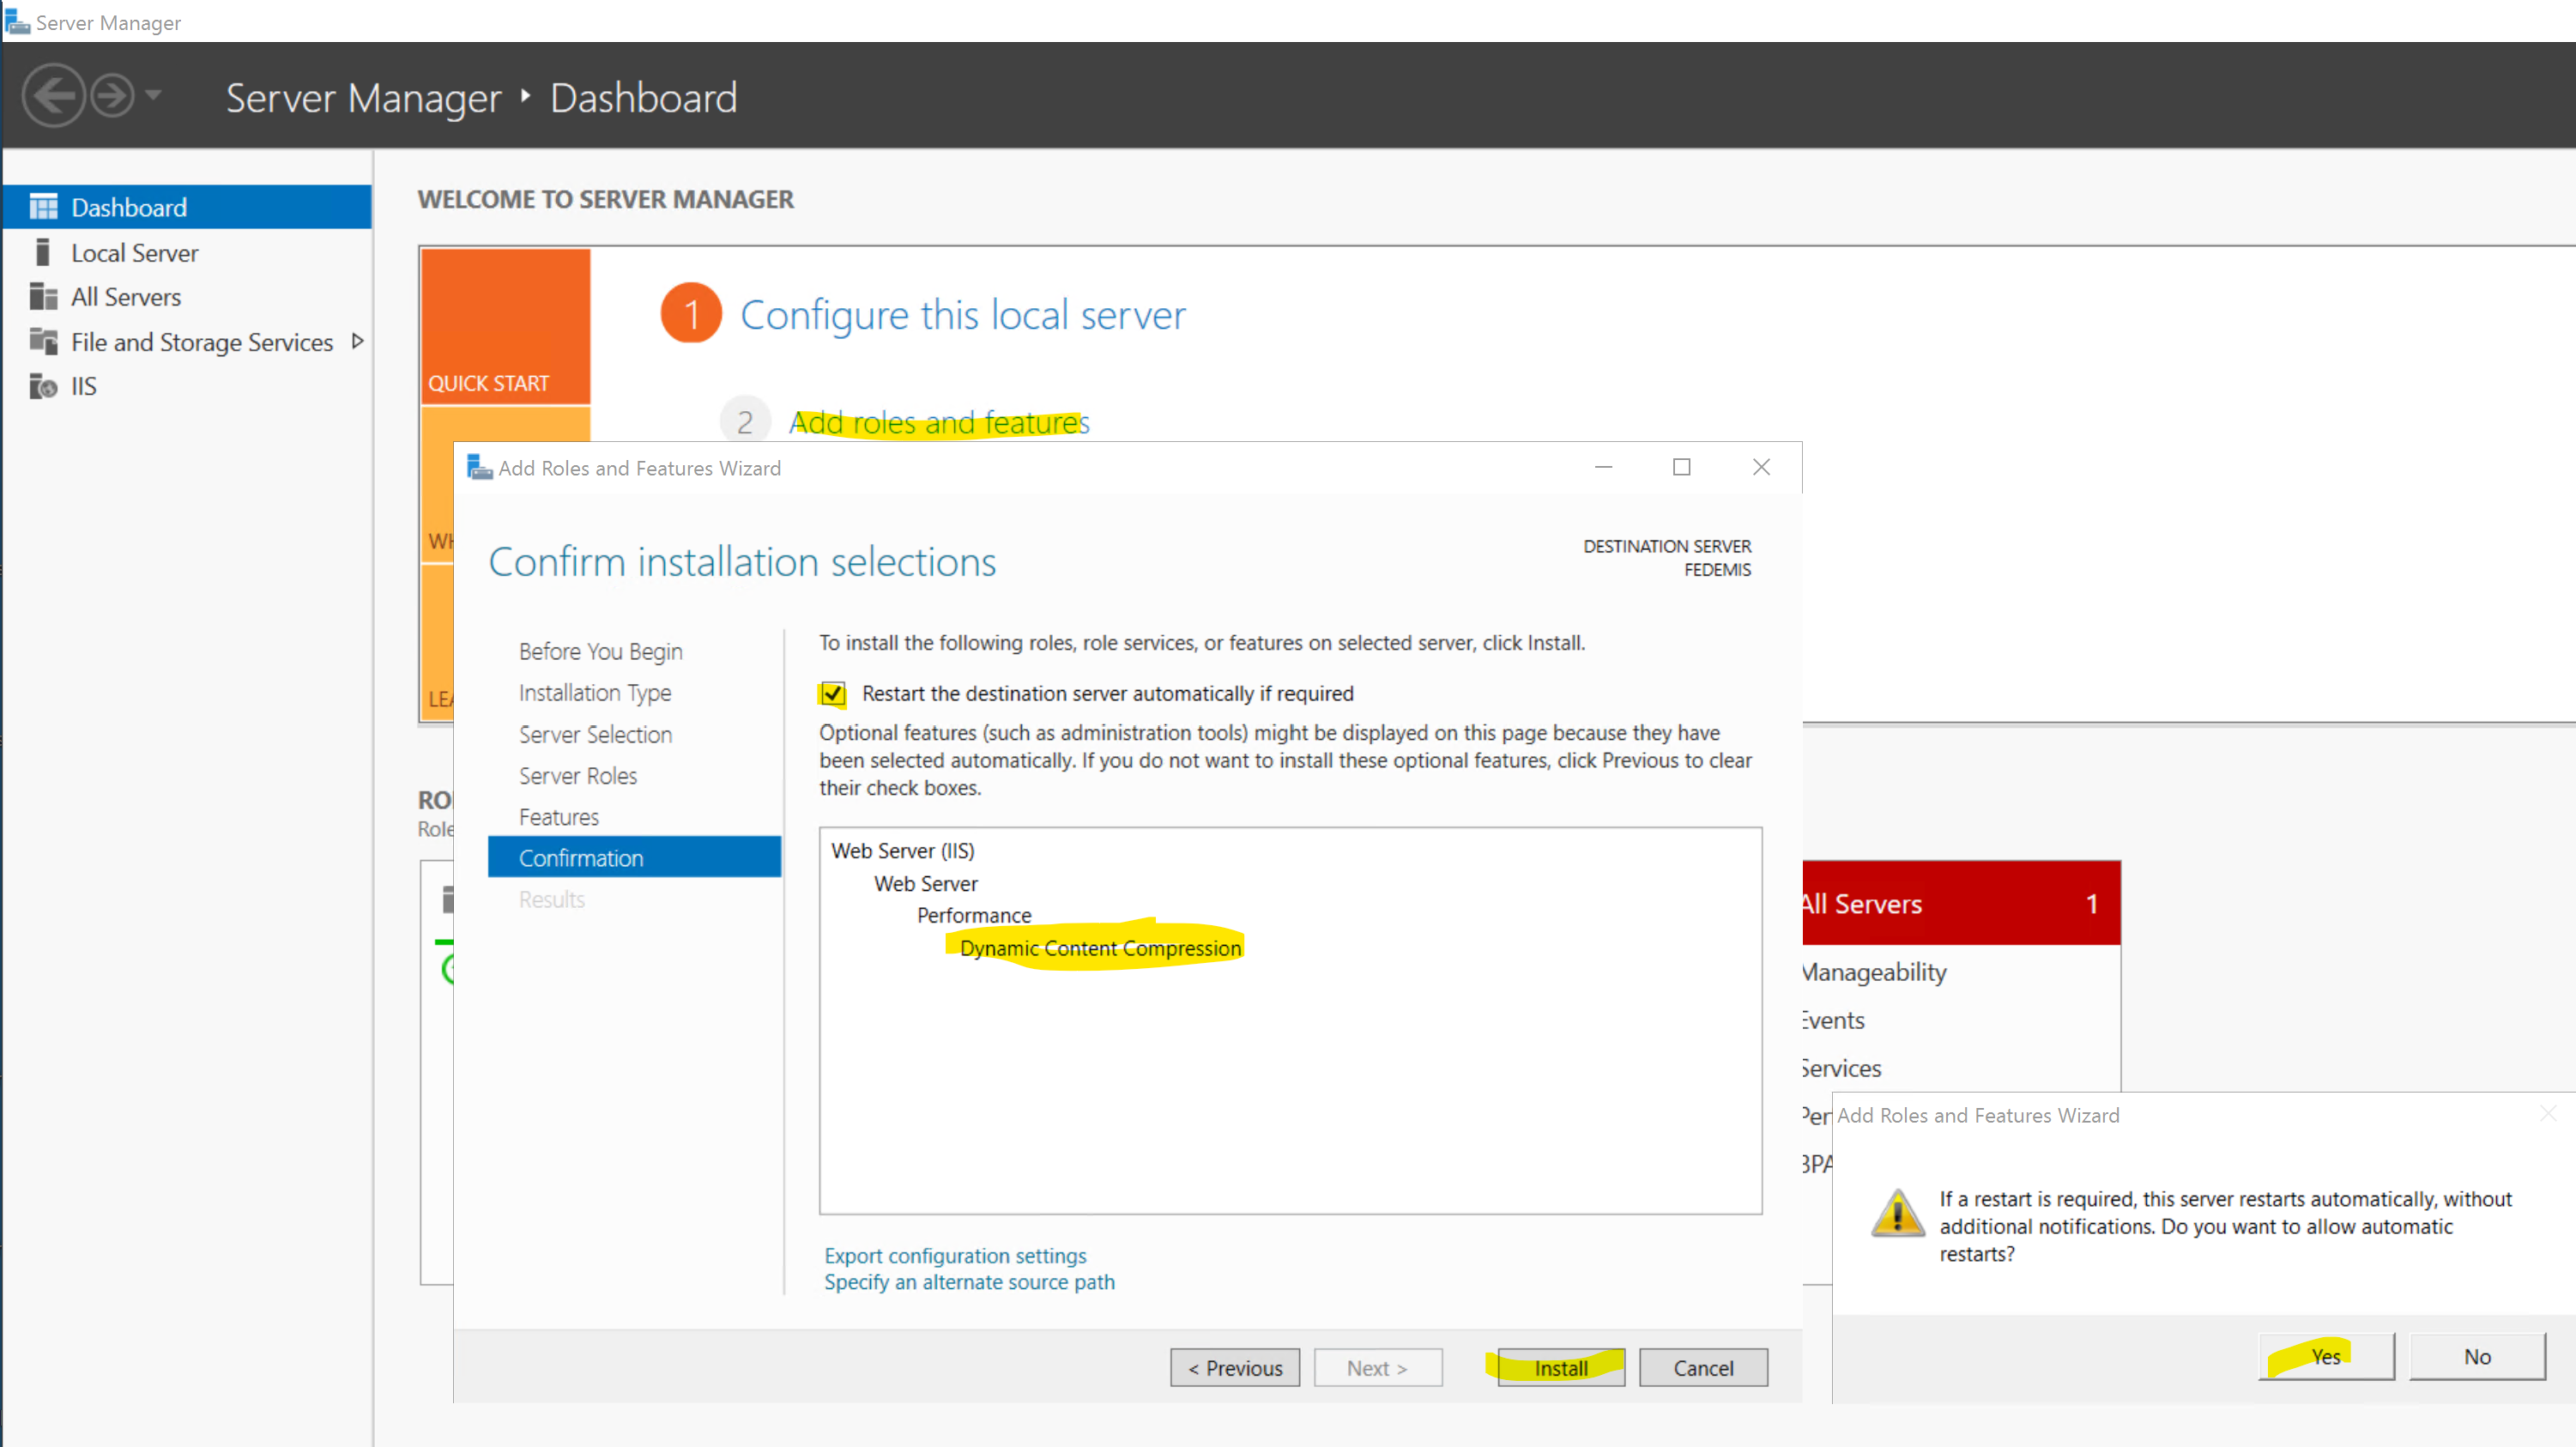Click the forward navigation arrow icon

tap(112, 96)
